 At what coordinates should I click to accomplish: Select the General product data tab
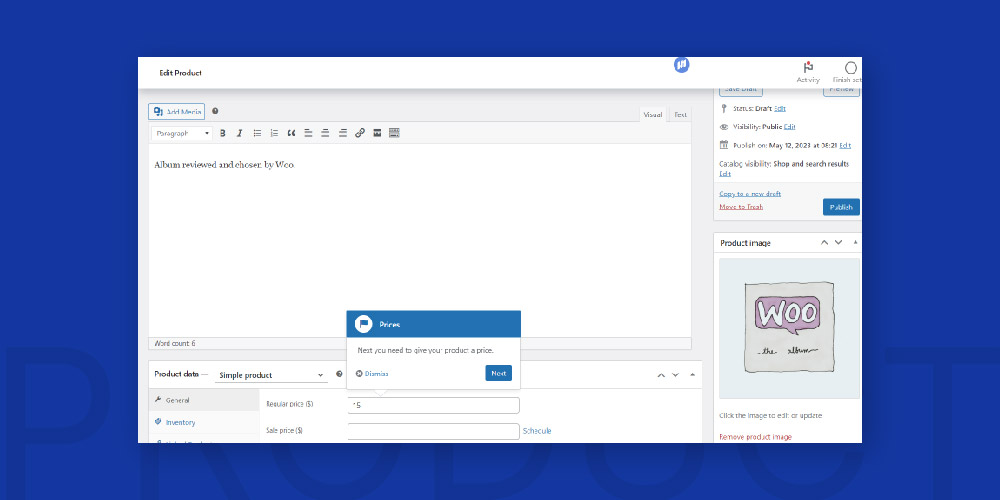(x=204, y=401)
